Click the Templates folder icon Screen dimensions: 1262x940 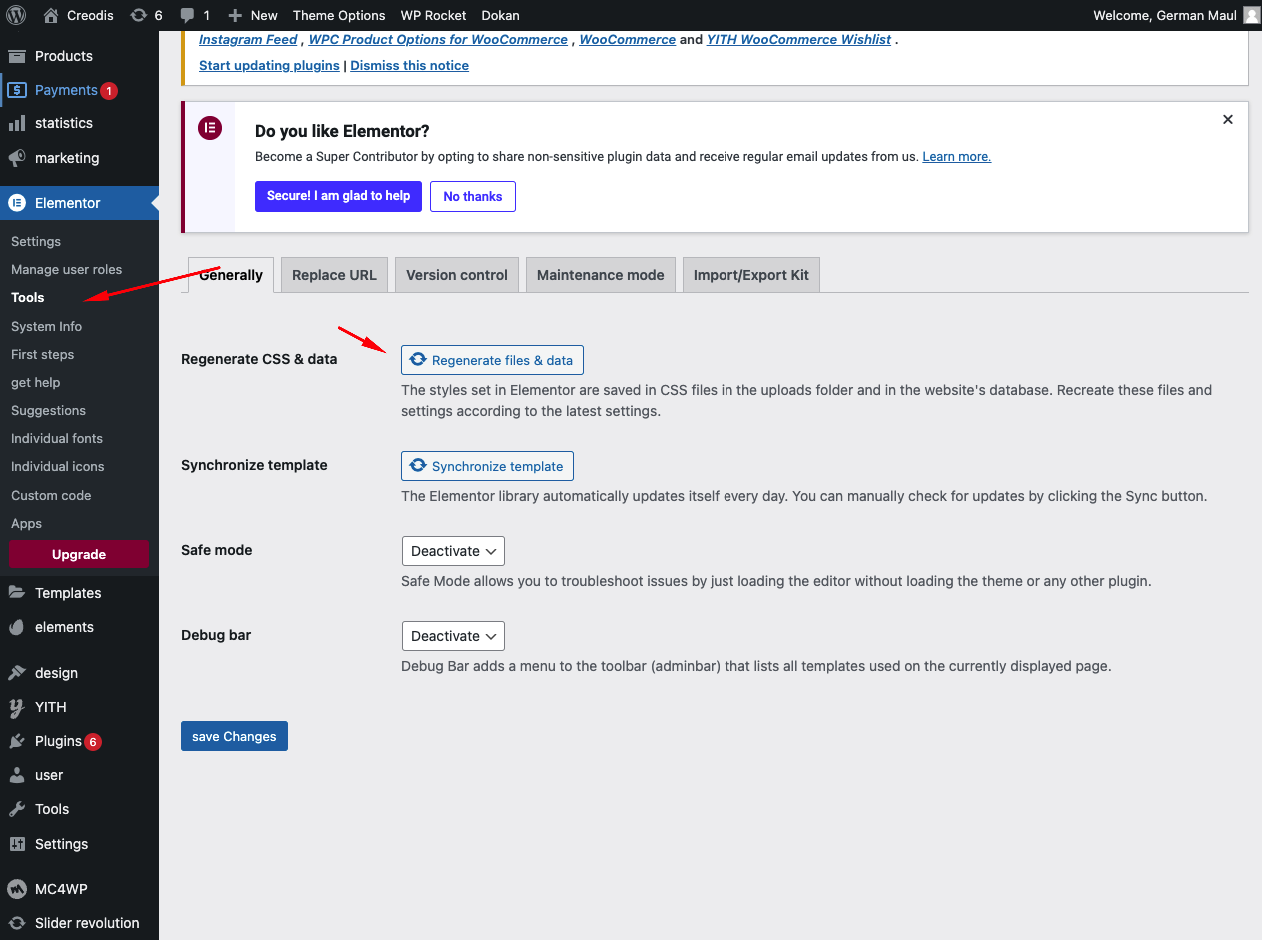click(17, 593)
